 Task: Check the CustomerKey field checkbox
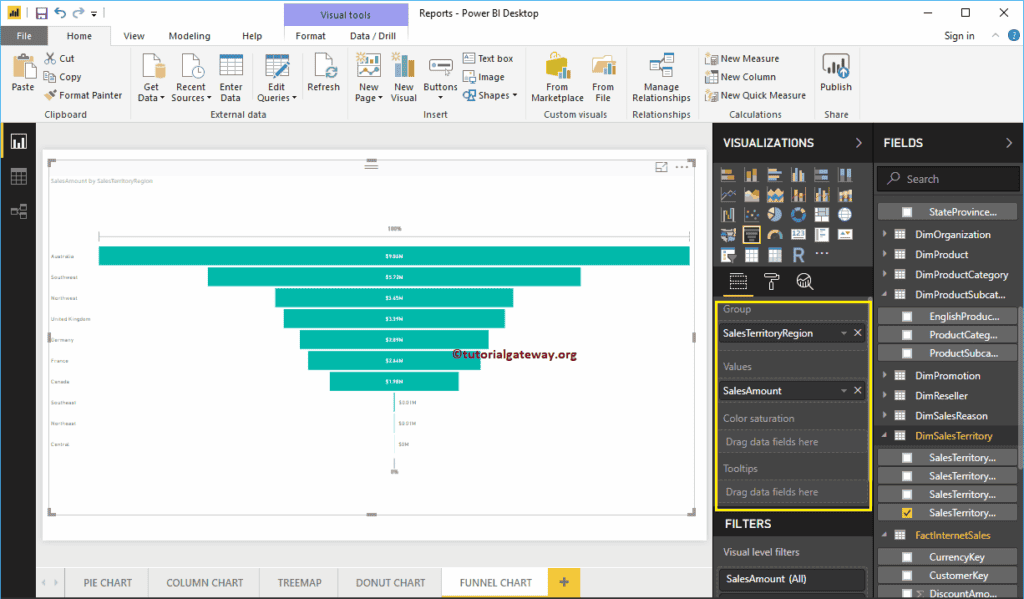coord(907,575)
